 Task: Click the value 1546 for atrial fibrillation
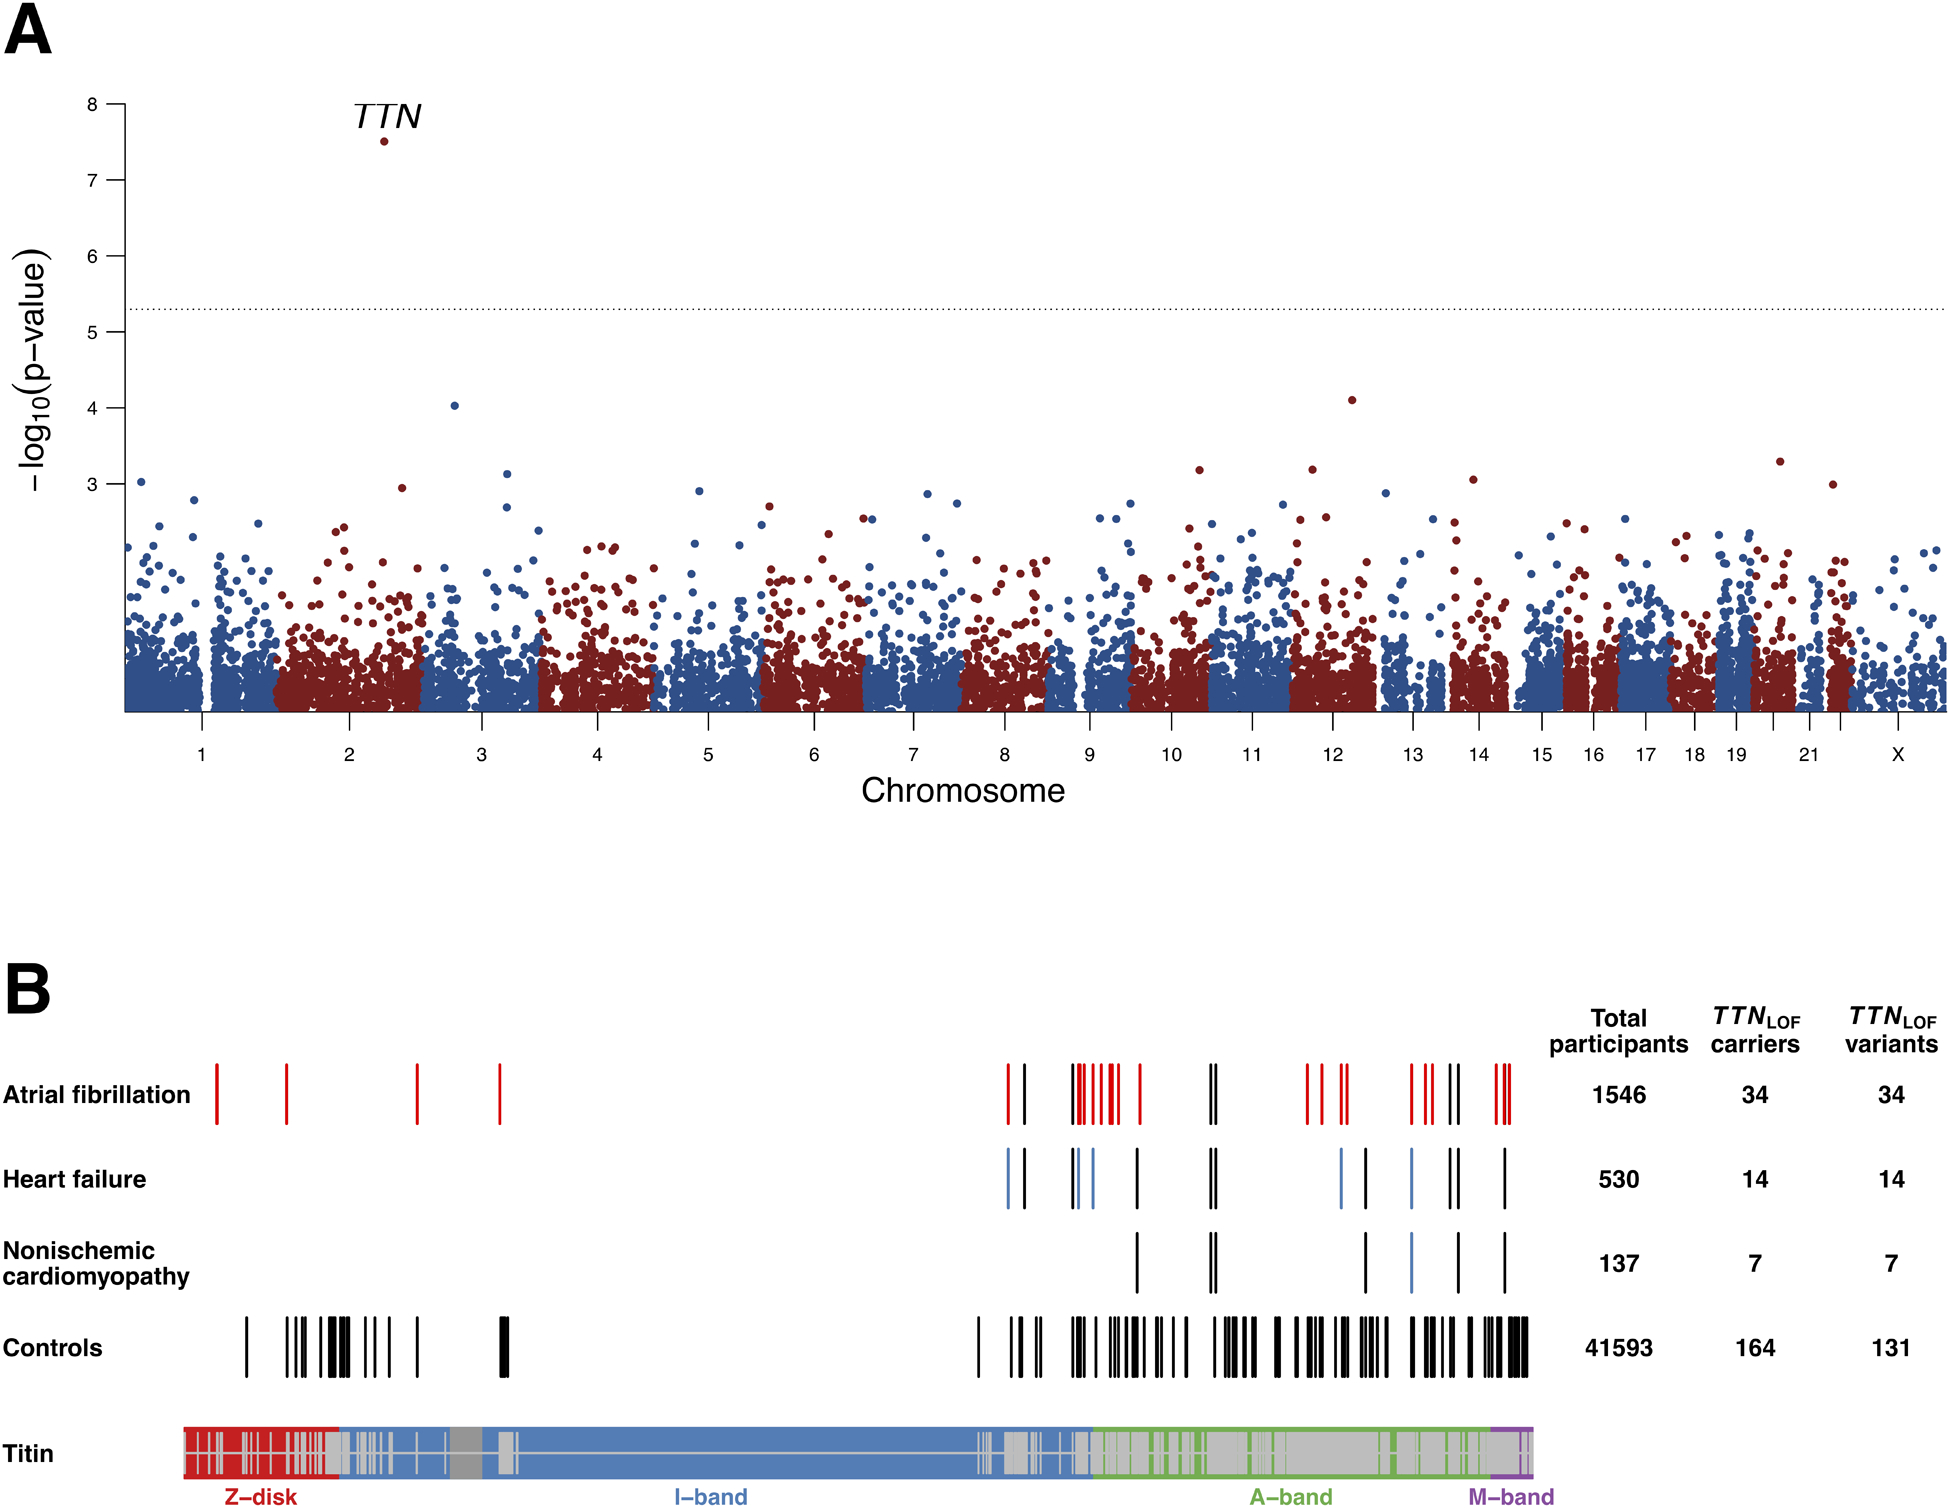coord(1619,1095)
